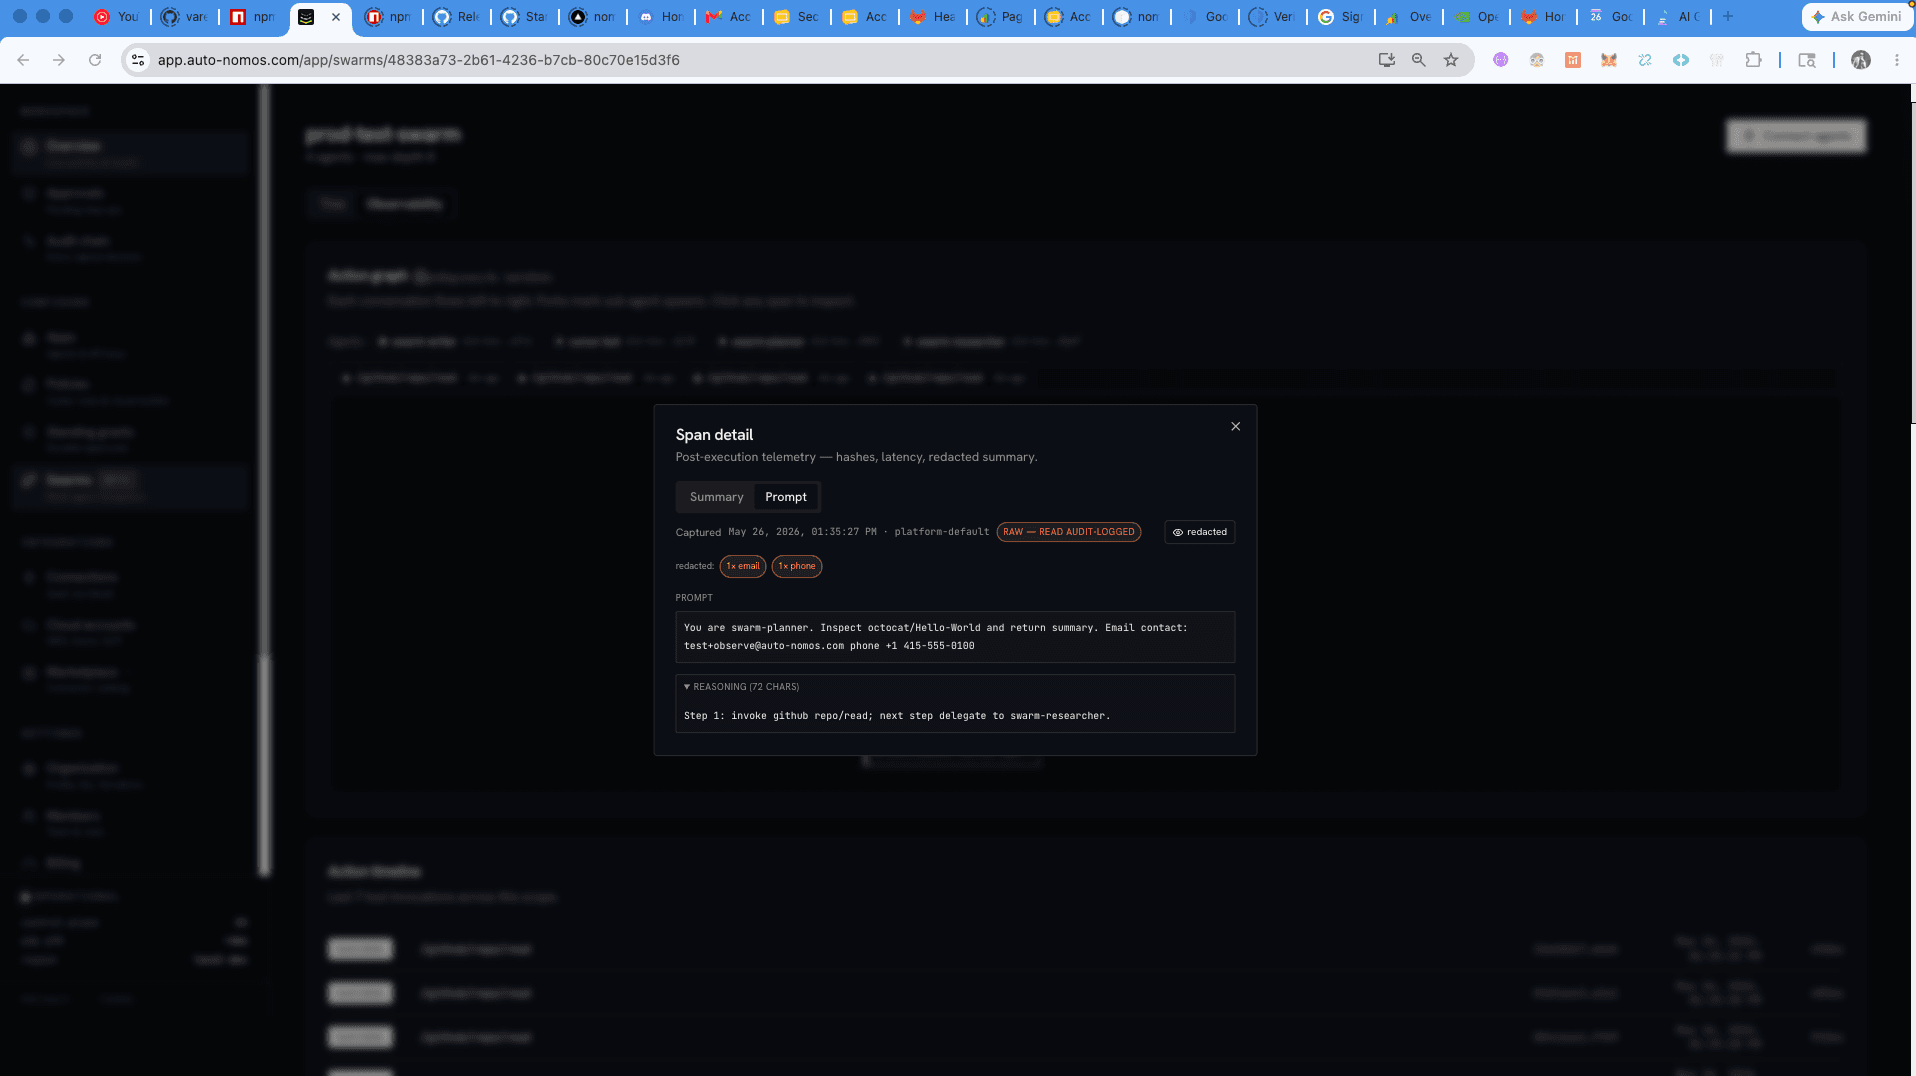The image size is (1916, 1076).
Task: Open the zoom level magnifier icon
Action: click(1418, 60)
